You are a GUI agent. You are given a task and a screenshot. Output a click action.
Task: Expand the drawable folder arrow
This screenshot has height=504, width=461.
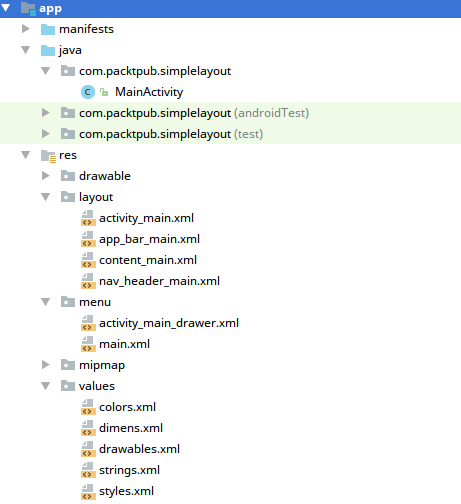pyautogui.click(x=45, y=176)
